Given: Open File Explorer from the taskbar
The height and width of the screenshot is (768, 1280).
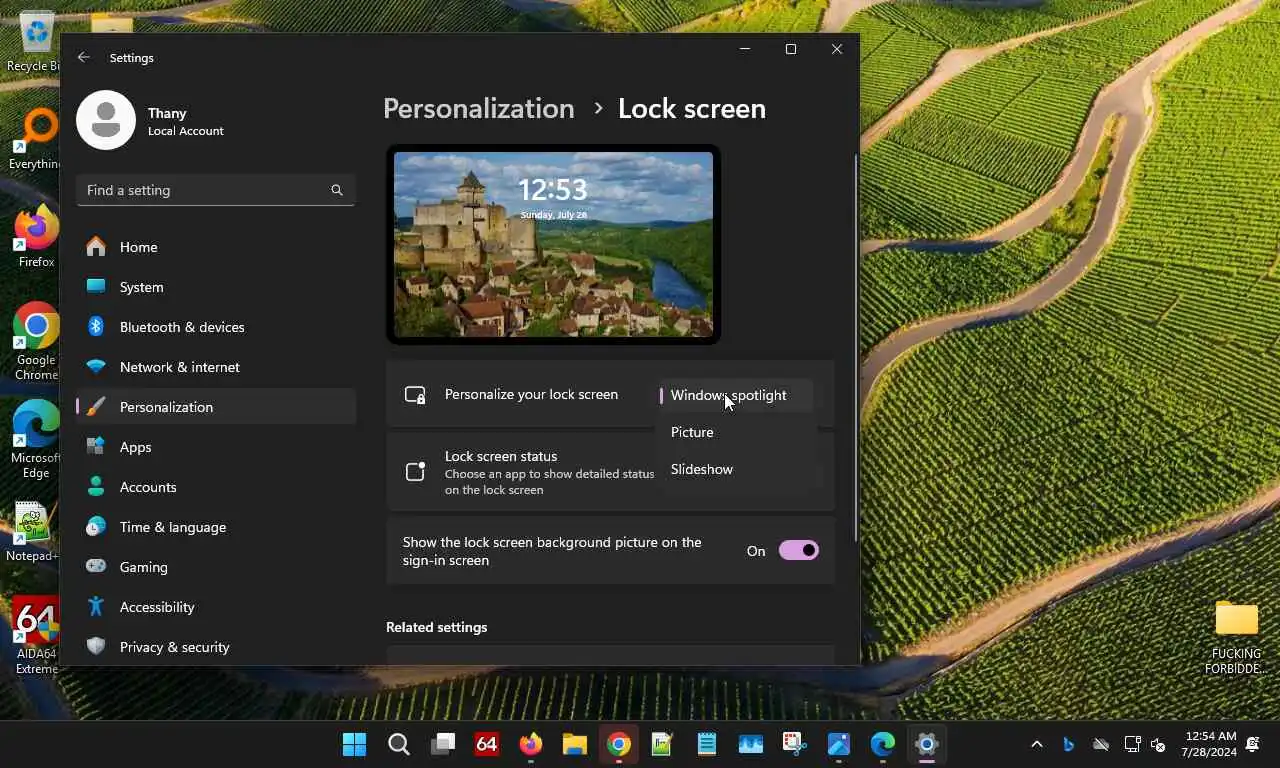Looking at the screenshot, I should [575, 744].
